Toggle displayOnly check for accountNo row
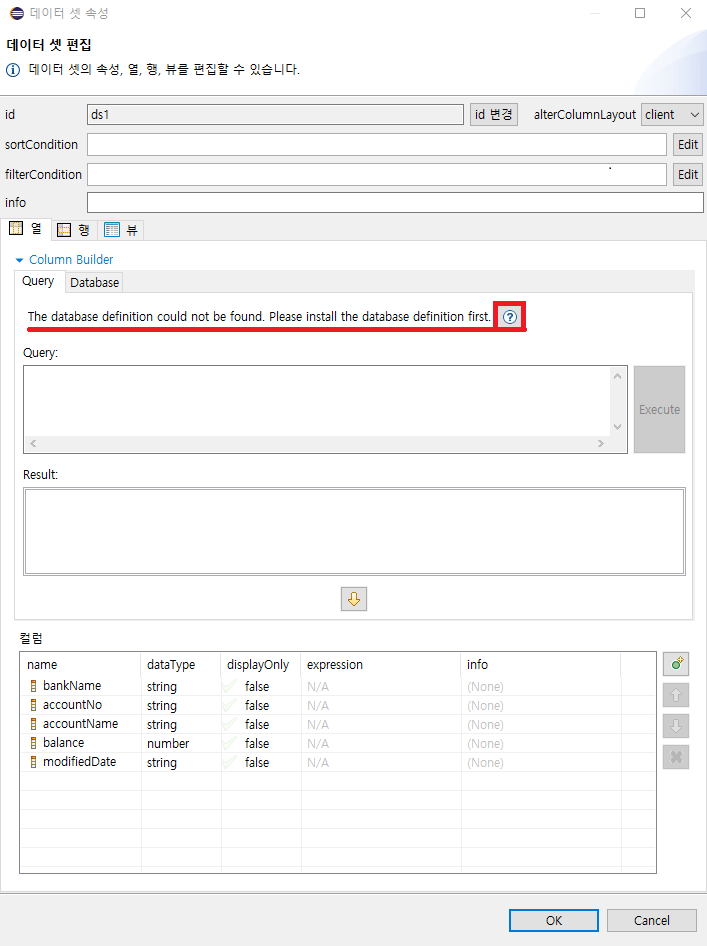Image resolution: width=707 pixels, height=946 pixels. (231, 705)
